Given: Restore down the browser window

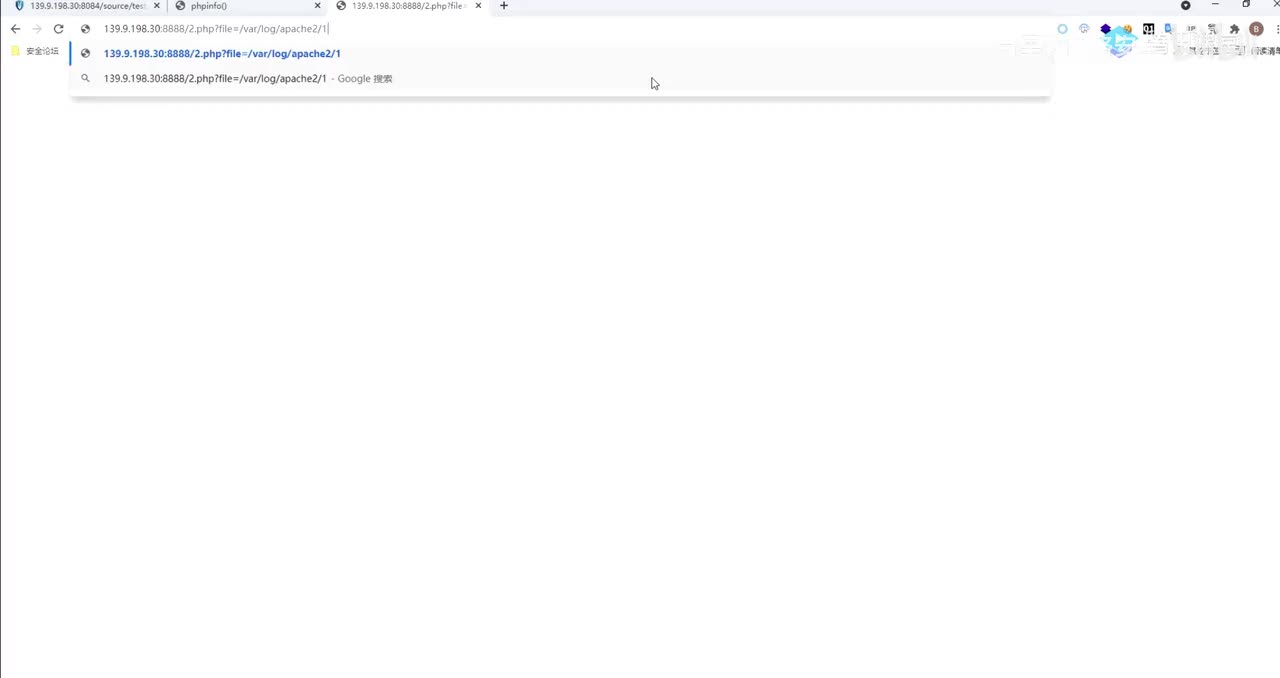Looking at the screenshot, I should coord(1246,5).
